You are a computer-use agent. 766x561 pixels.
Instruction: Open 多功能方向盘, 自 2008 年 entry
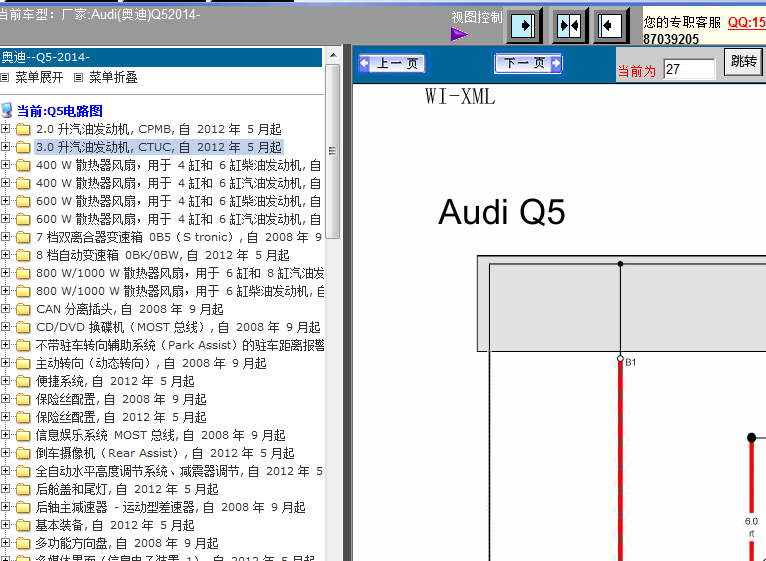click(127, 543)
